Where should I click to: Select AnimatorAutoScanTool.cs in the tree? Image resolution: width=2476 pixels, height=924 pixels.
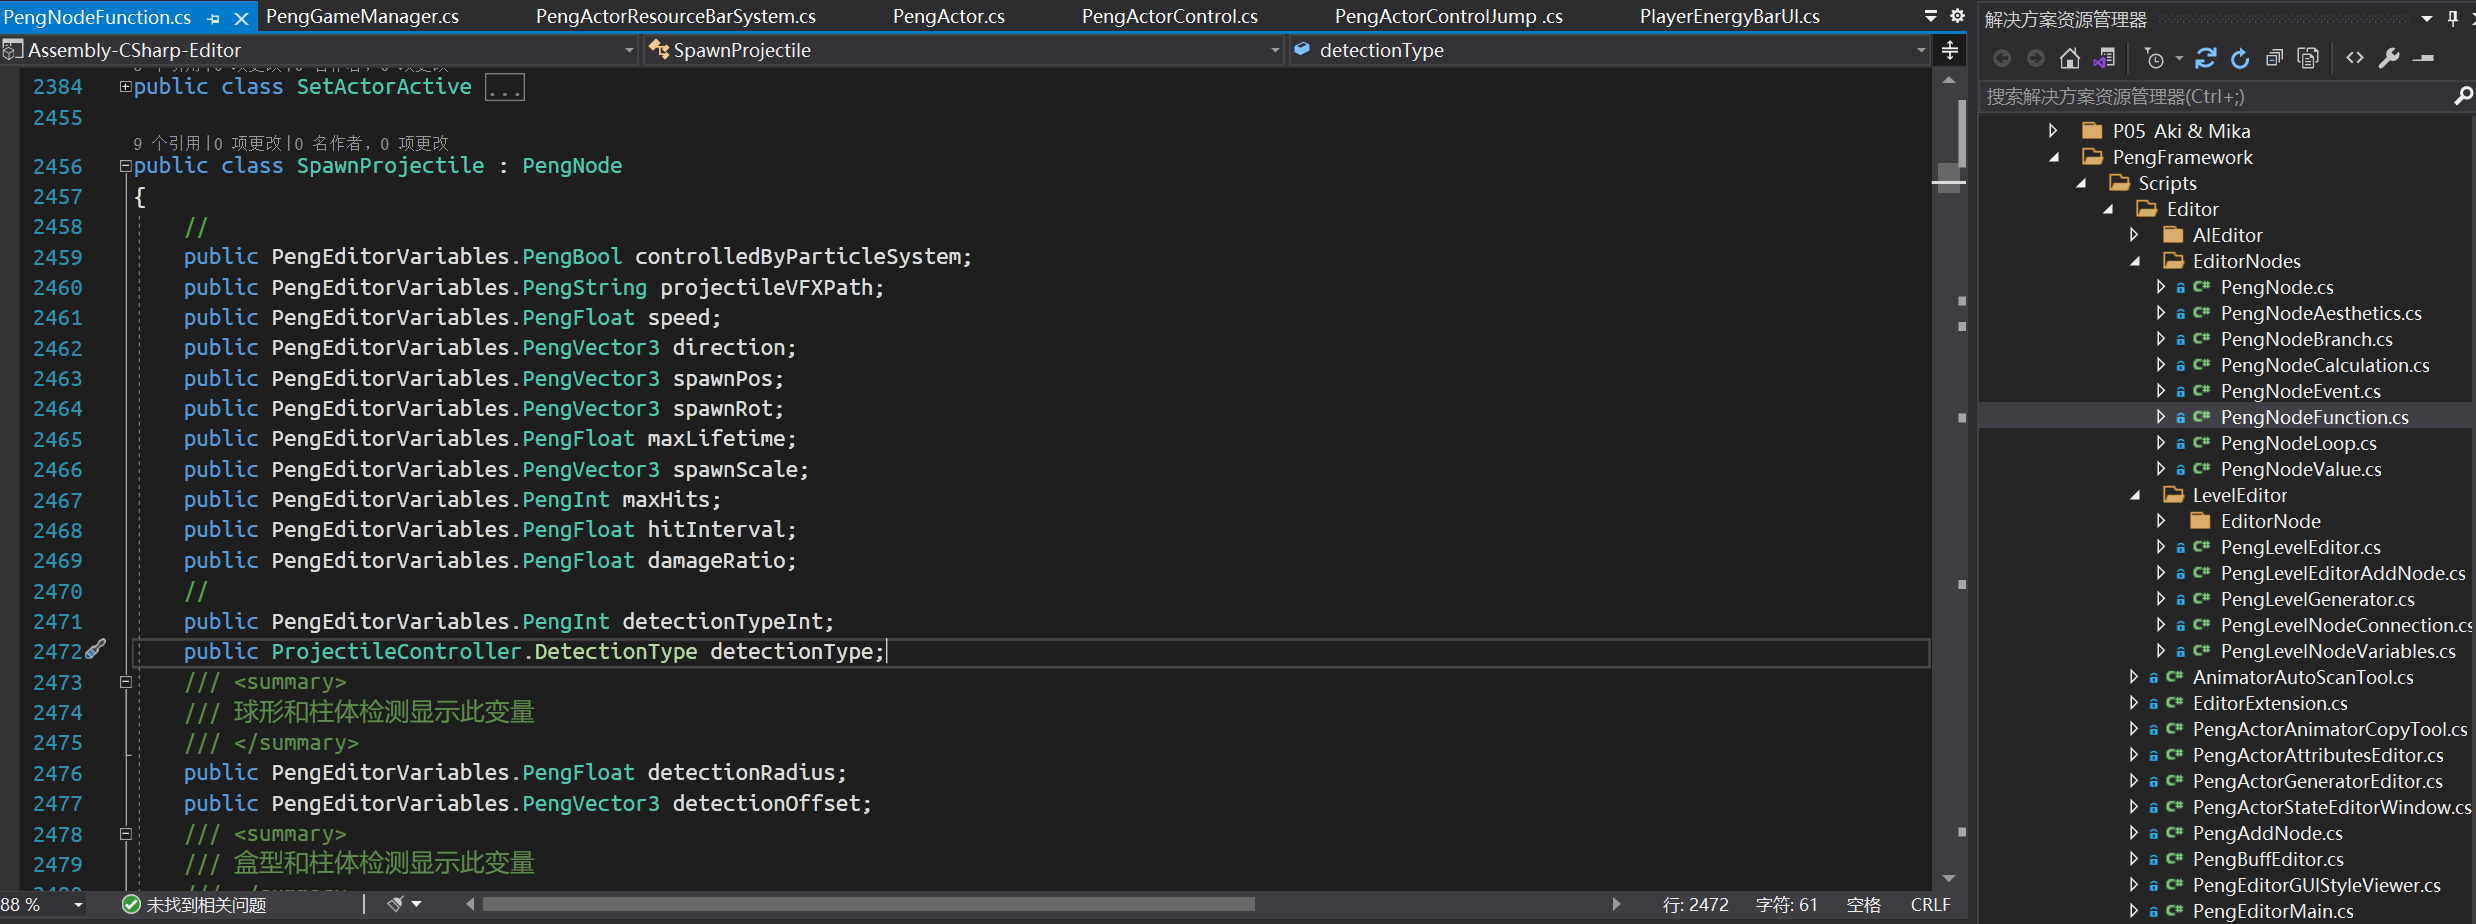pos(2303,677)
